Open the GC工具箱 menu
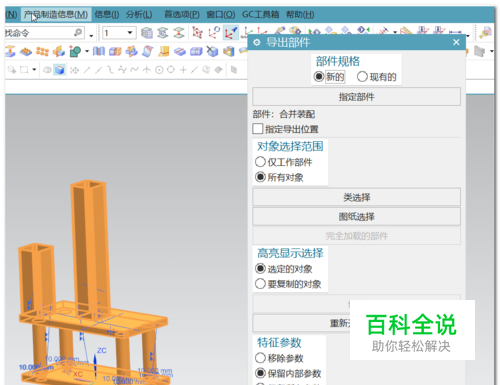Image resolution: width=500 pixels, height=385 pixels. point(261,15)
